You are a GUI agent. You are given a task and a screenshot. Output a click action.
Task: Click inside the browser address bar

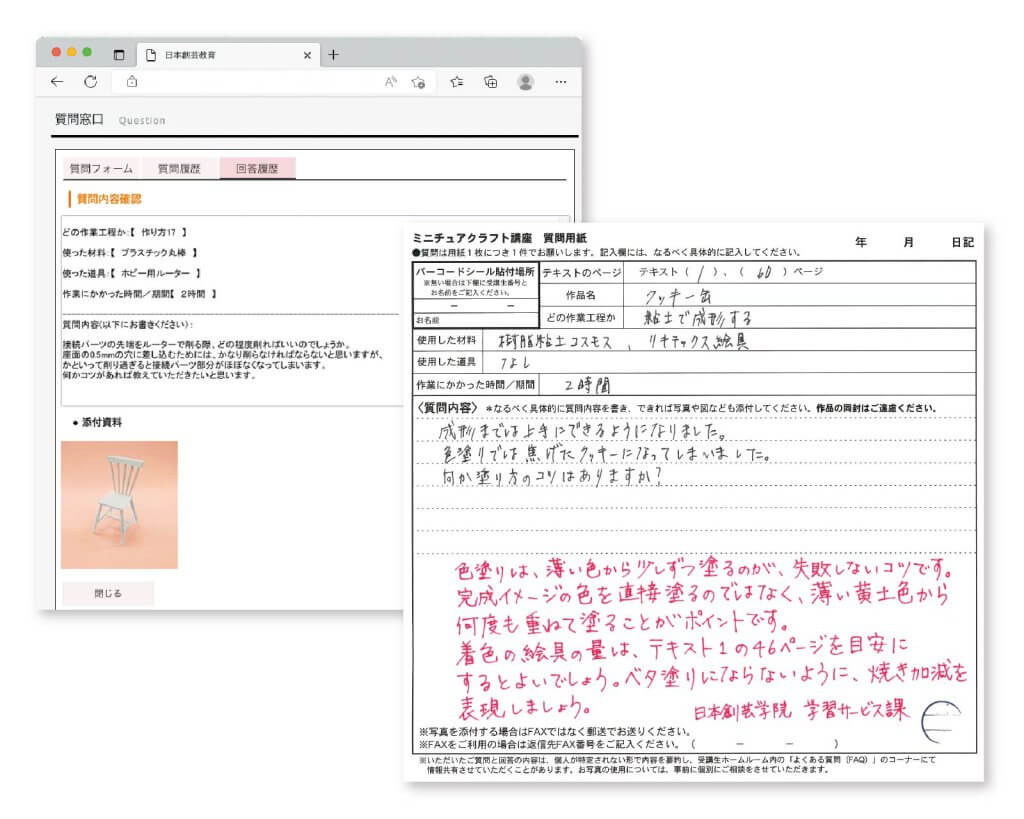(250, 82)
